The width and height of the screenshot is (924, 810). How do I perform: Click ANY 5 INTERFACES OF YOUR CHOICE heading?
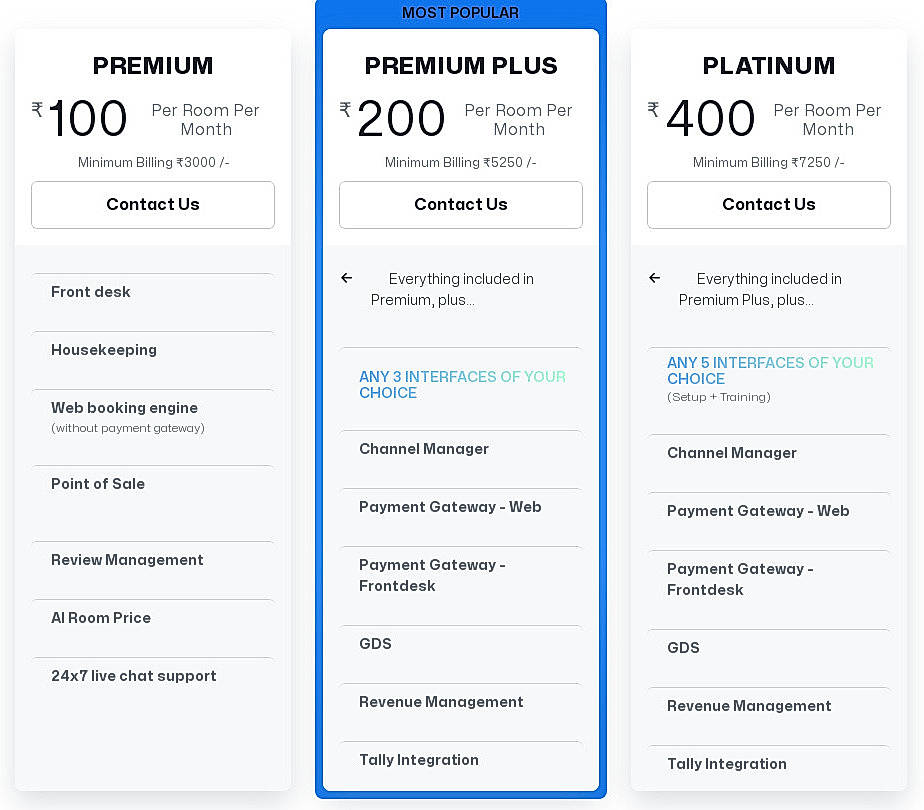click(770, 371)
